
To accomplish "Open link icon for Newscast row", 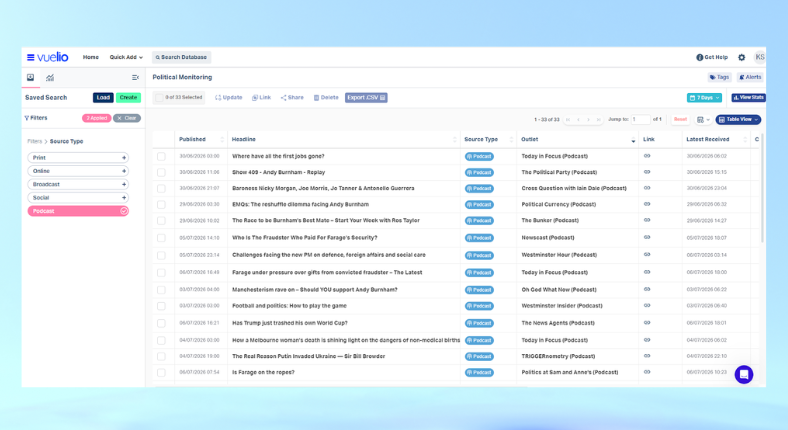I will click(647, 237).
